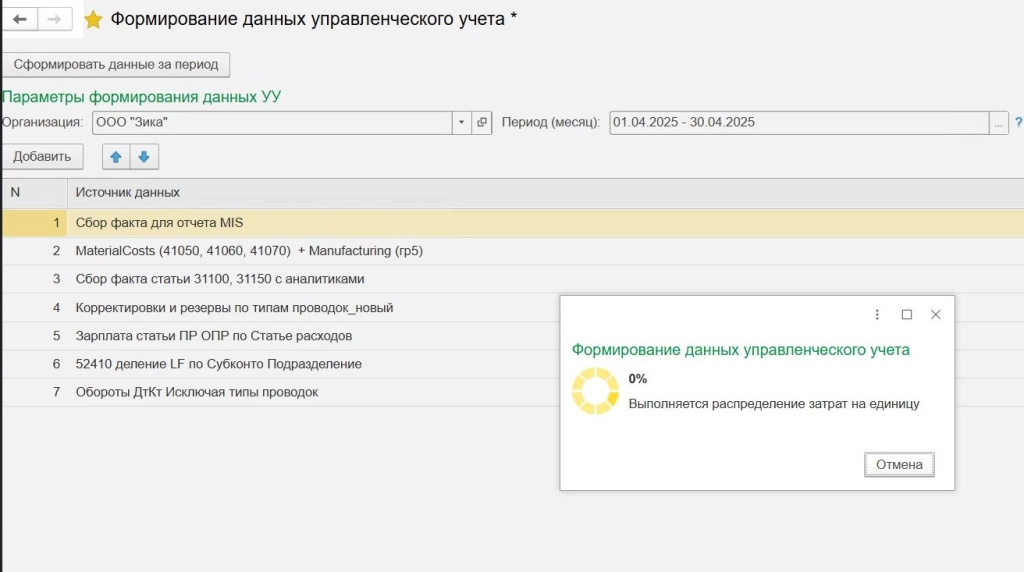The image size is (1024, 572).
Task: Select row Корректировки и резервы по типам проводок_новый
Action: 281,308
